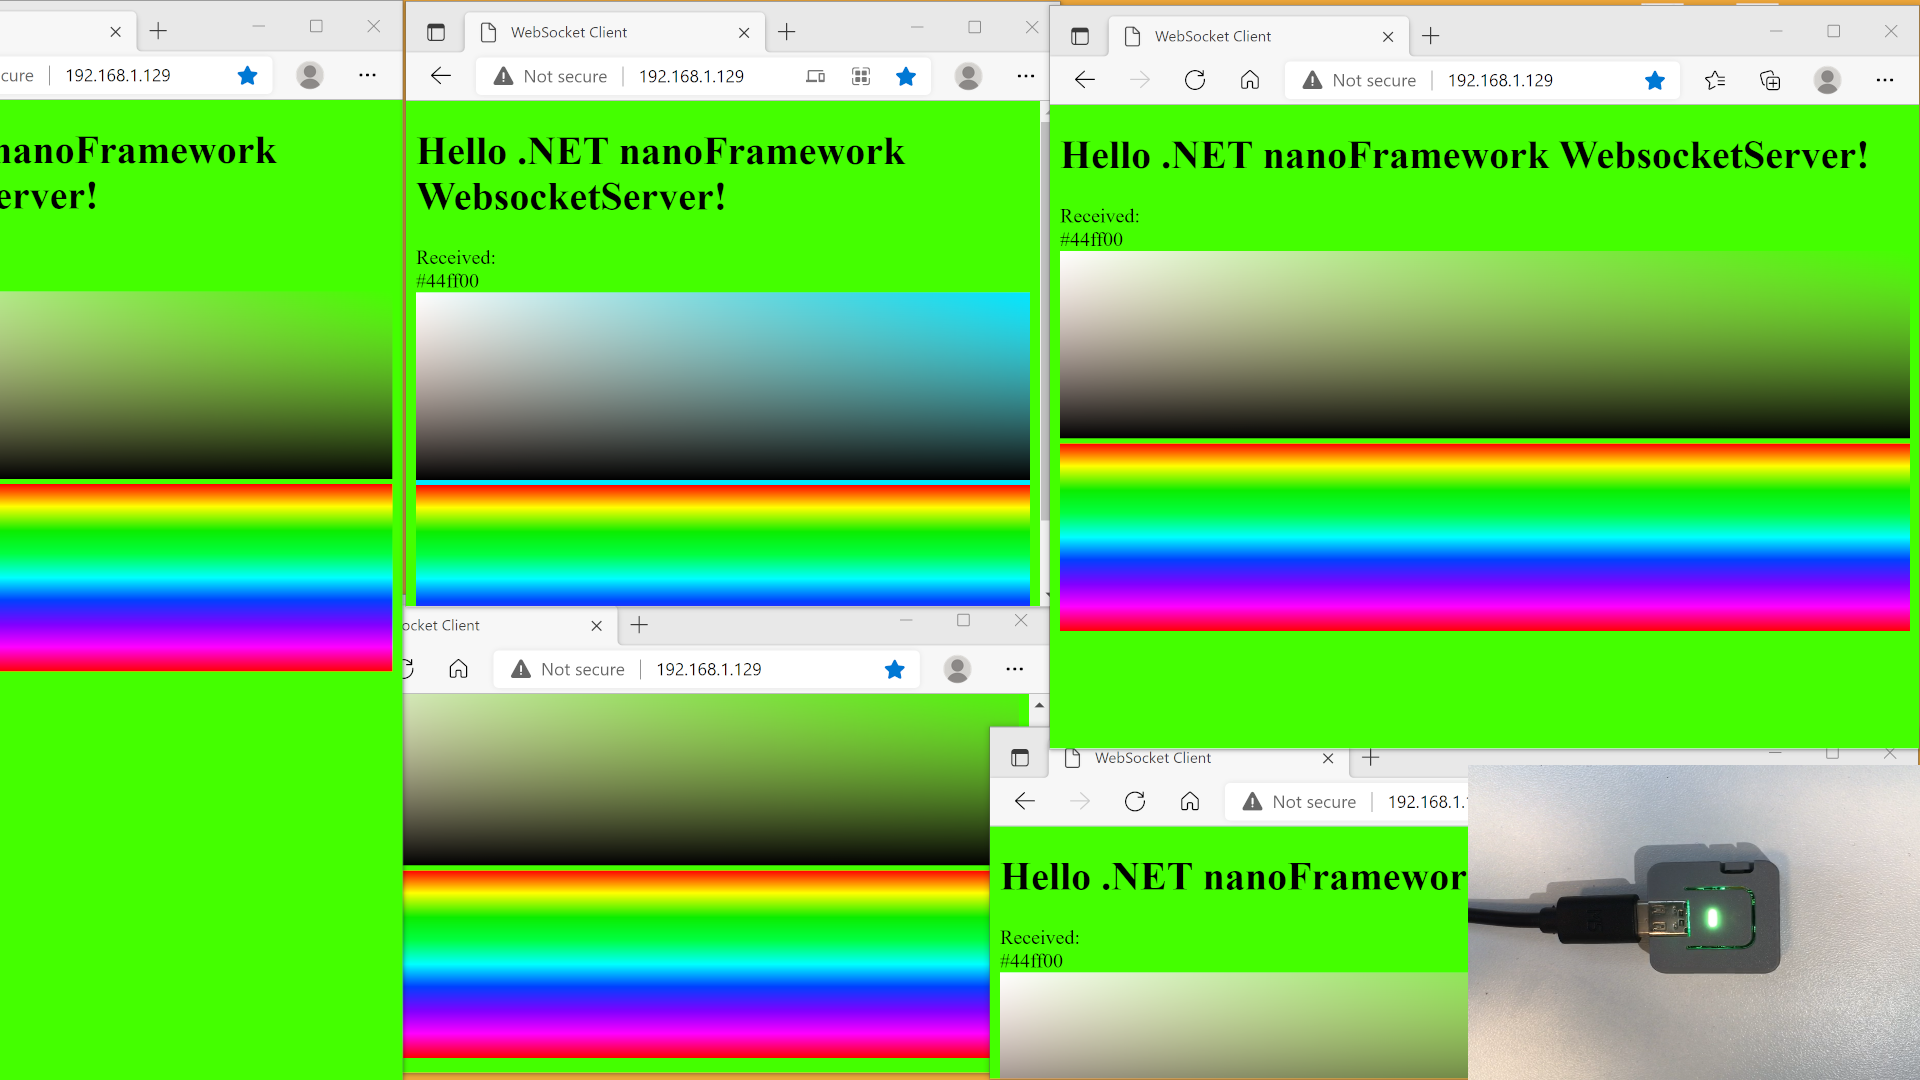Image resolution: width=1920 pixels, height=1080 pixels.
Task: Open tab actions menu in the top-middle window
Action: pos(436,32)
